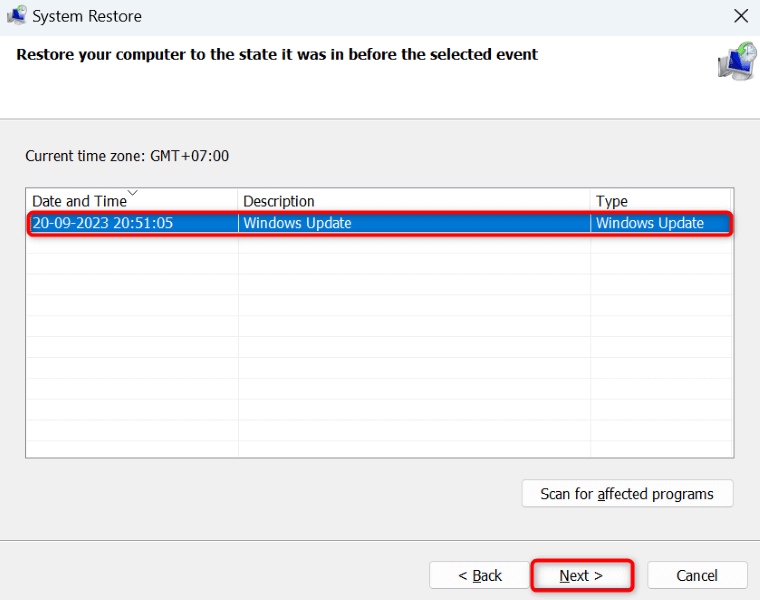Image resolution: width=760 pixels, height=600 pixels.
Task: Sort by Type column header
Action: click(660, 201)
